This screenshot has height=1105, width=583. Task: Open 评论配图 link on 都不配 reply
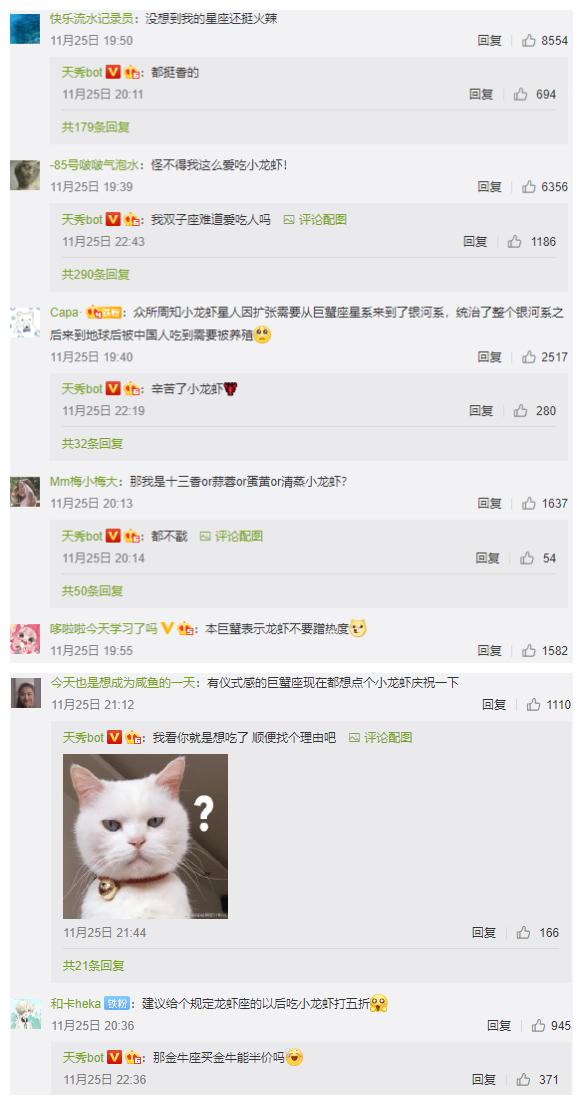point(231,536)
